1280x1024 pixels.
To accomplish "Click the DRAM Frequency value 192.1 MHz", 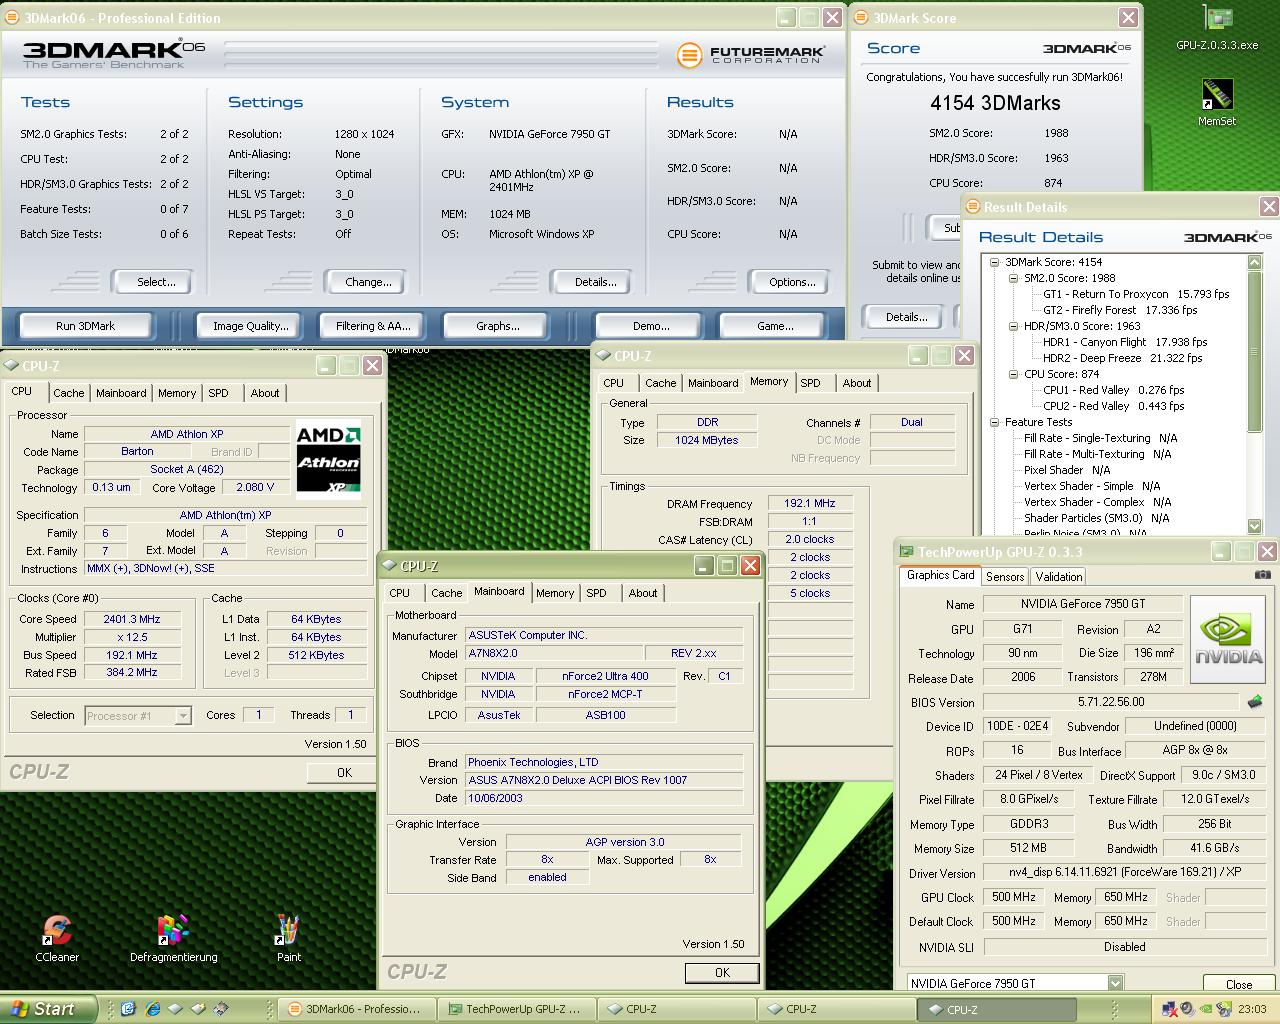I will tap(809, 503).
